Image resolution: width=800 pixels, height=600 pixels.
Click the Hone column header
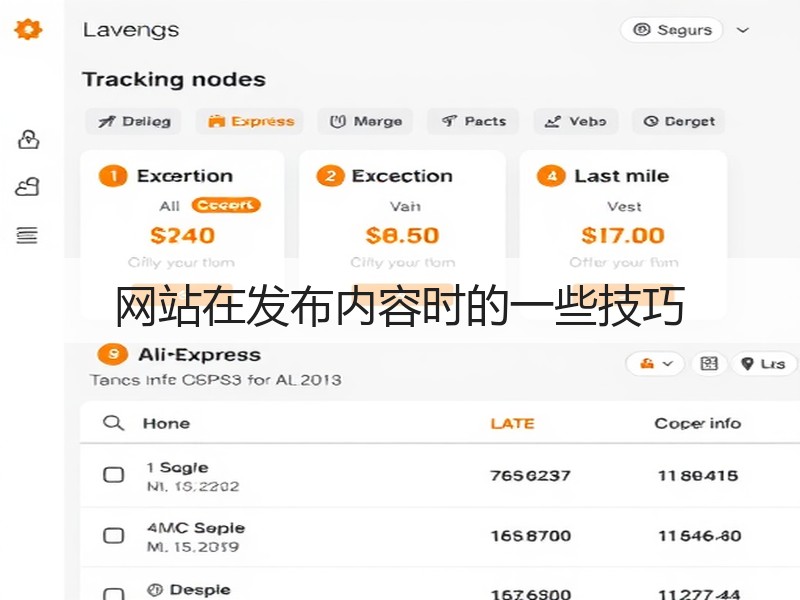[166, 423]
